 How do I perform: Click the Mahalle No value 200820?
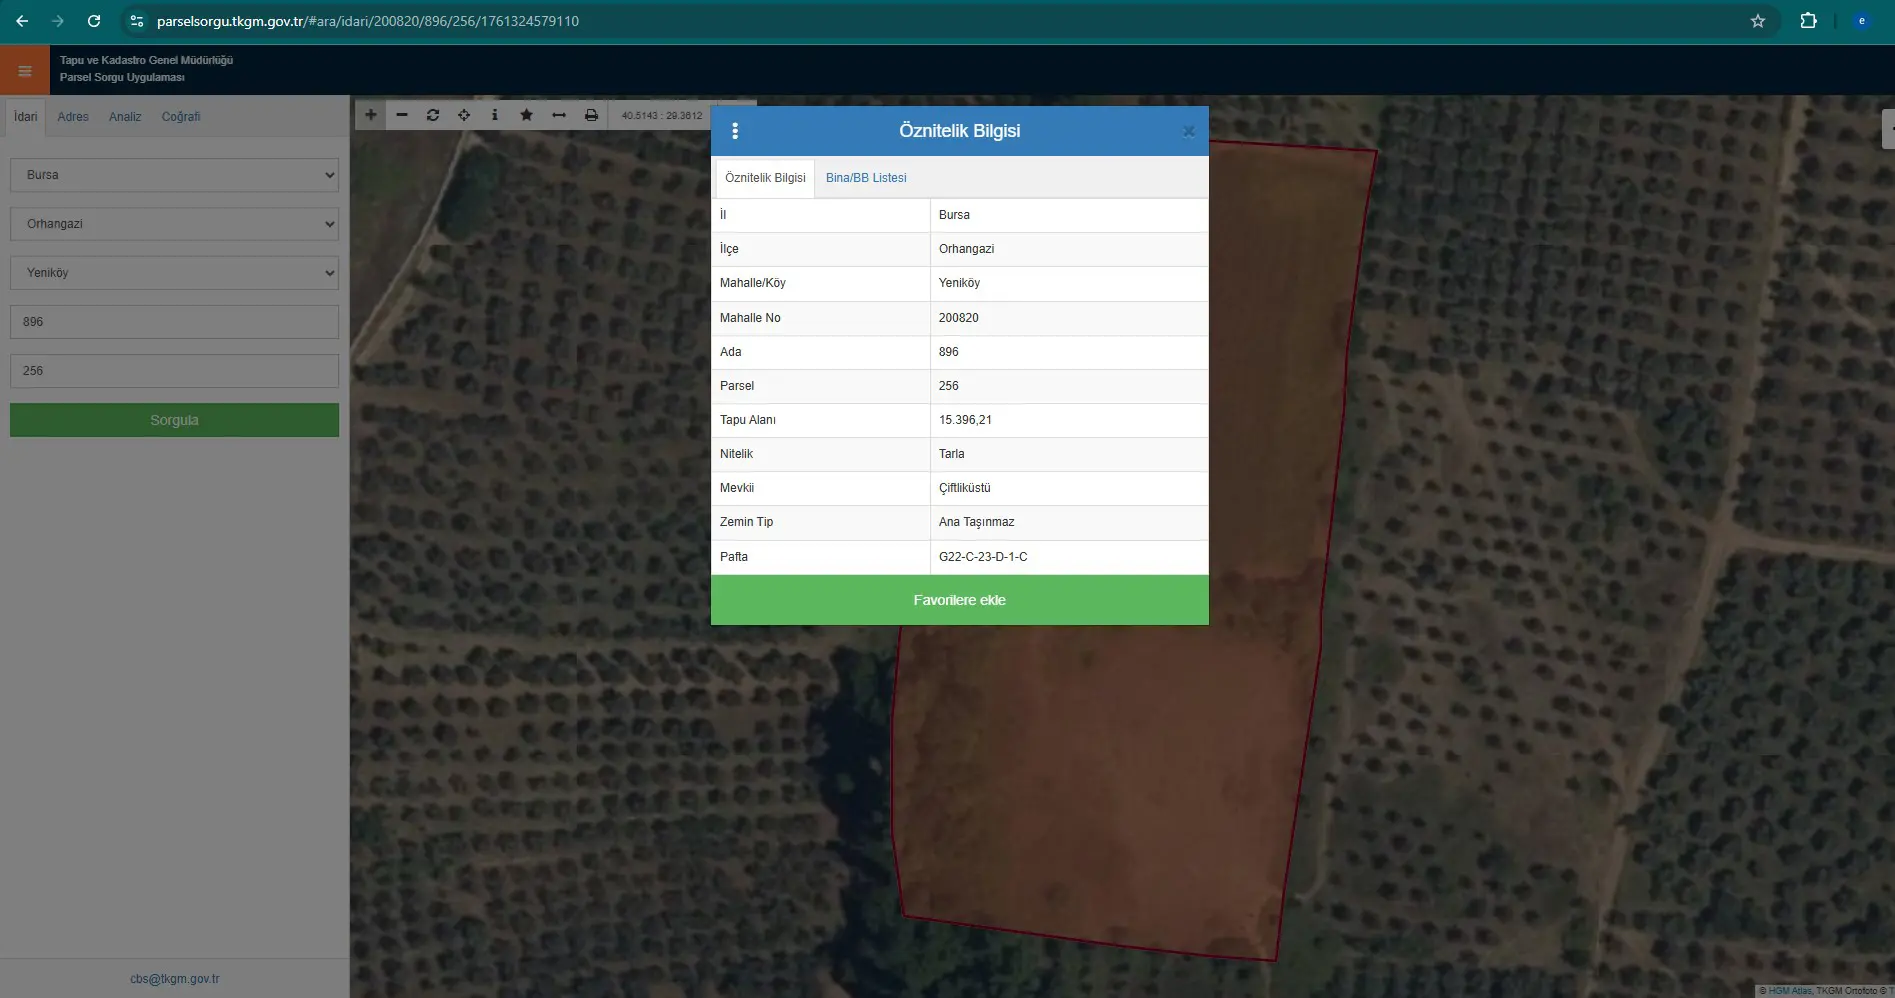click(x=959, y=318)
